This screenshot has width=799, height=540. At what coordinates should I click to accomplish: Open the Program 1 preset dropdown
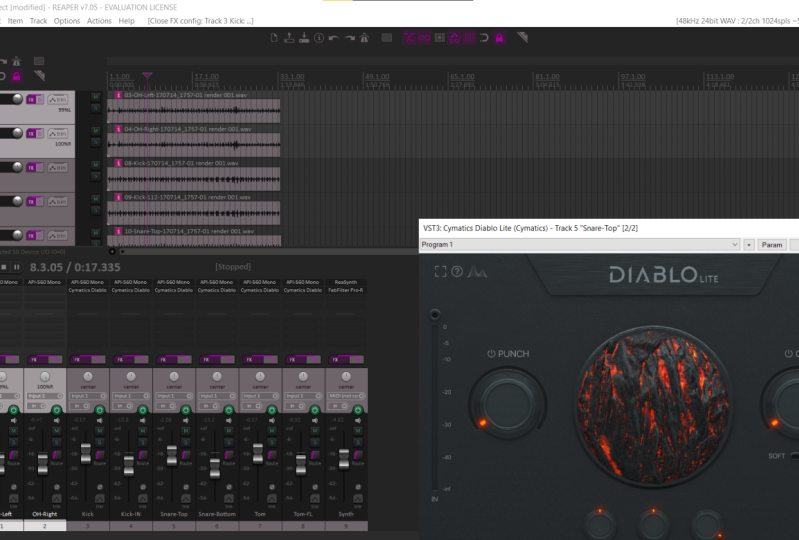580,245
